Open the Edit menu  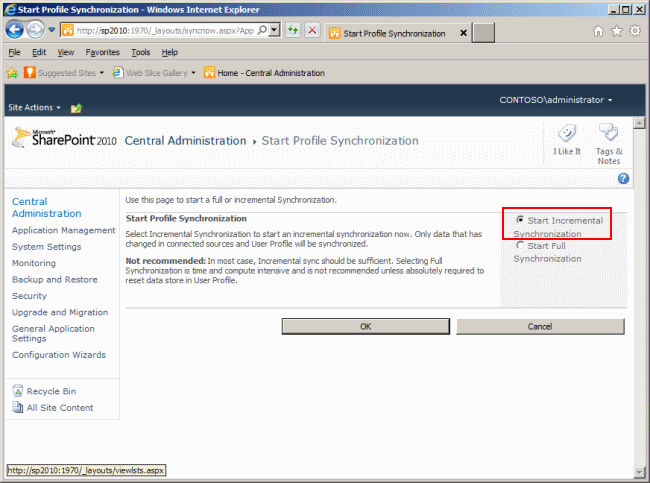pyautogui.click(x=39, y=52)
